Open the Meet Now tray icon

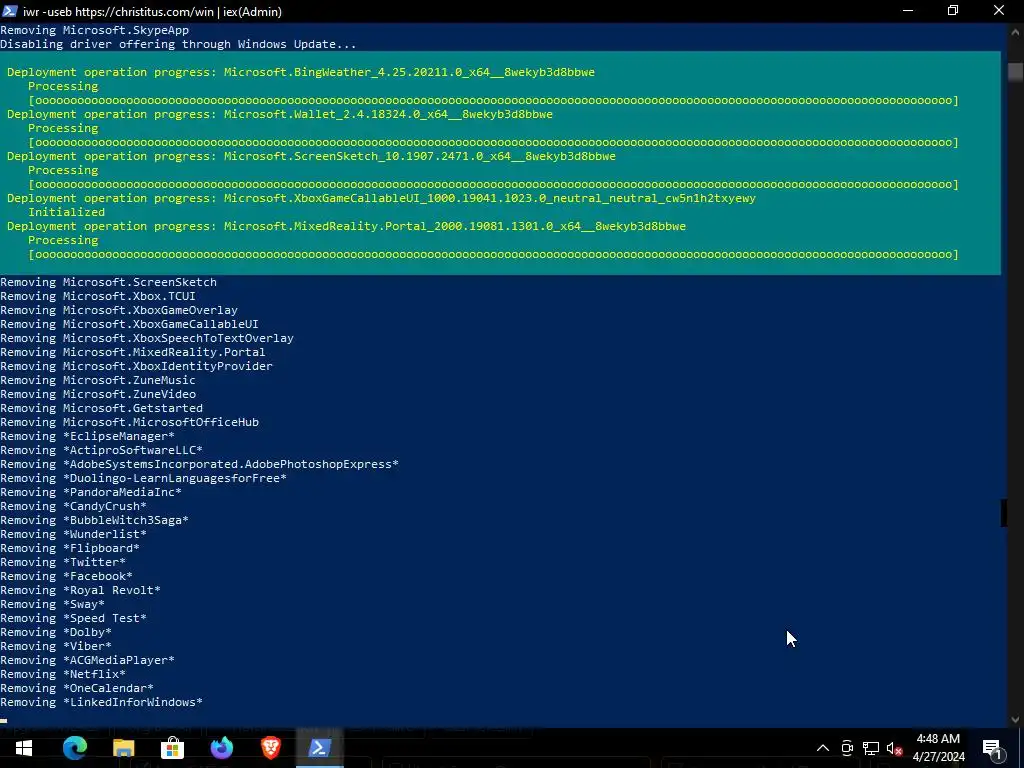point(847,748)
